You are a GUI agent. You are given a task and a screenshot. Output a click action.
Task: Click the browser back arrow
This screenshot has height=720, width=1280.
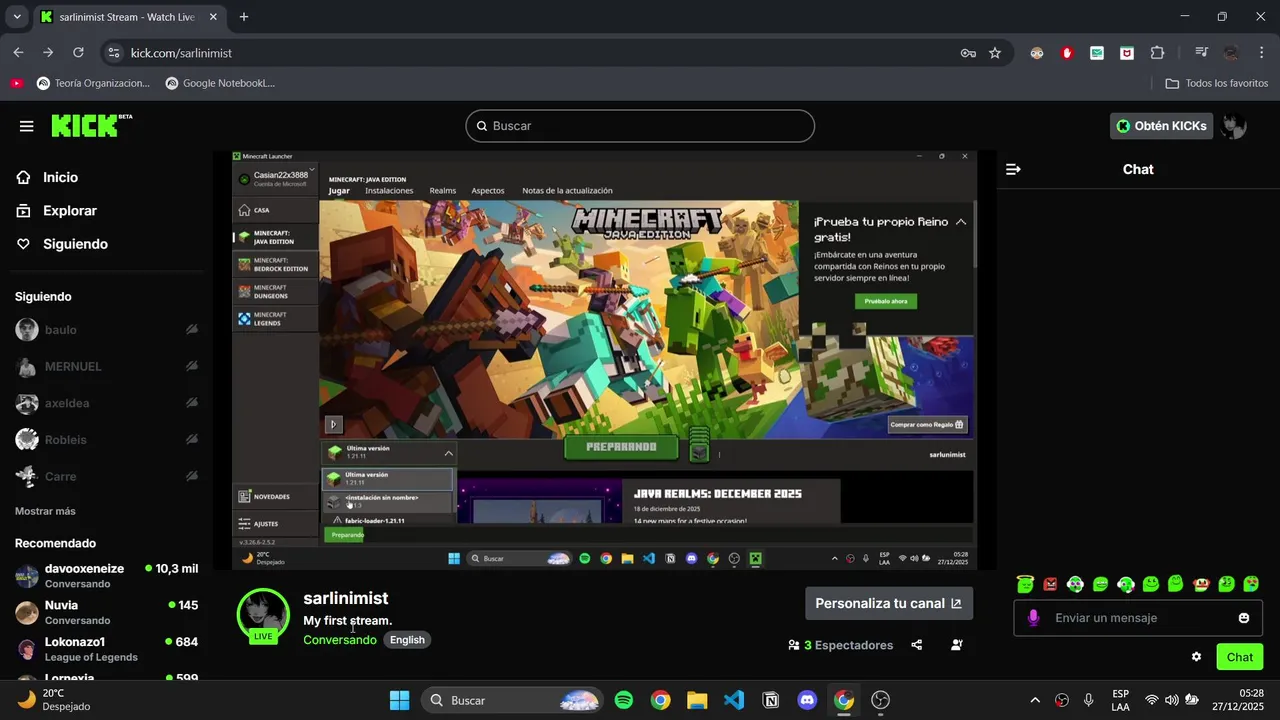point(18,53)
